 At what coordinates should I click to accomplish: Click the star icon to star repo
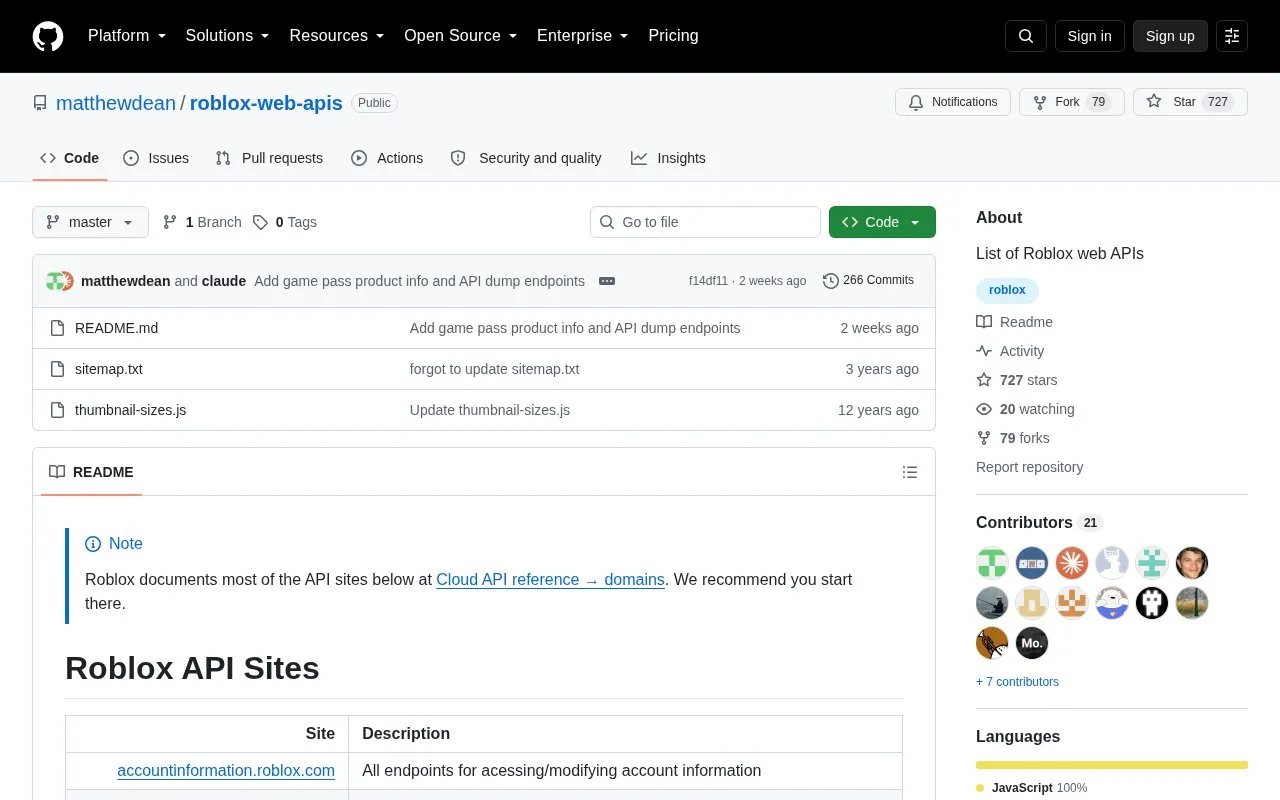point(1154,102)
